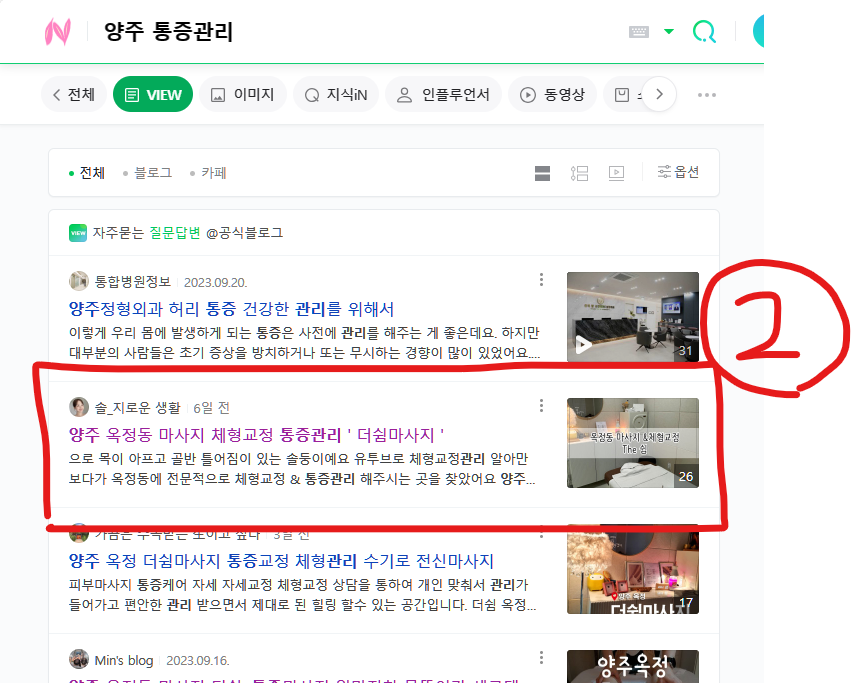Open the 동영상 tab
Screen dimensions: 852x683
click(552, 95)
